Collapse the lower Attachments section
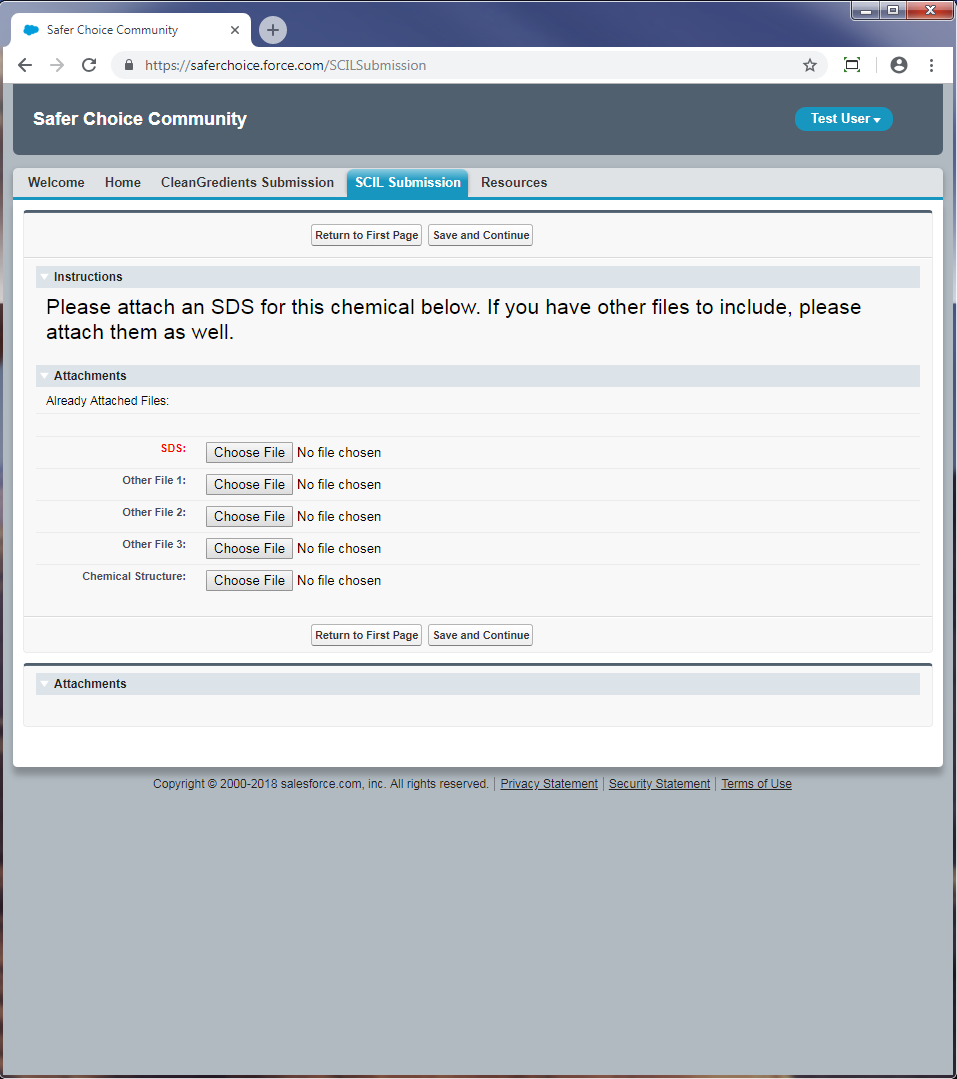957x1079 pixels. [x=44, y=684]
